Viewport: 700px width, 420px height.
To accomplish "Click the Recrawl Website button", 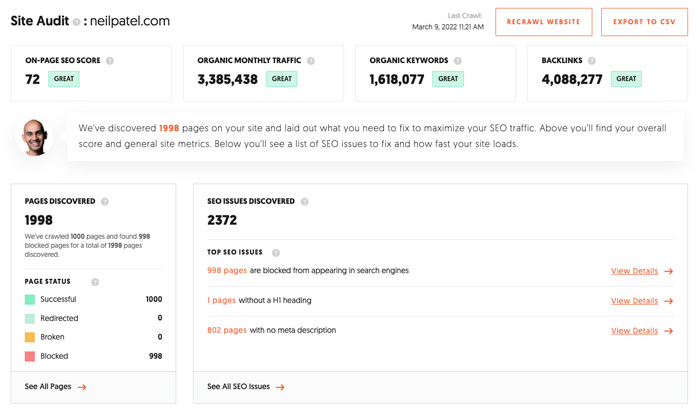I will click(543, 21).
